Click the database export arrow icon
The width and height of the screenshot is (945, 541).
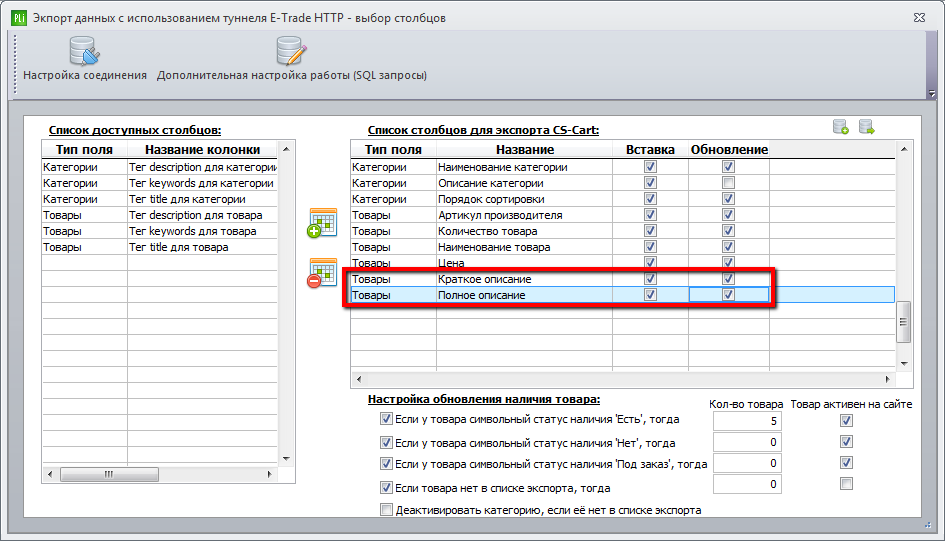pos(867,127)
